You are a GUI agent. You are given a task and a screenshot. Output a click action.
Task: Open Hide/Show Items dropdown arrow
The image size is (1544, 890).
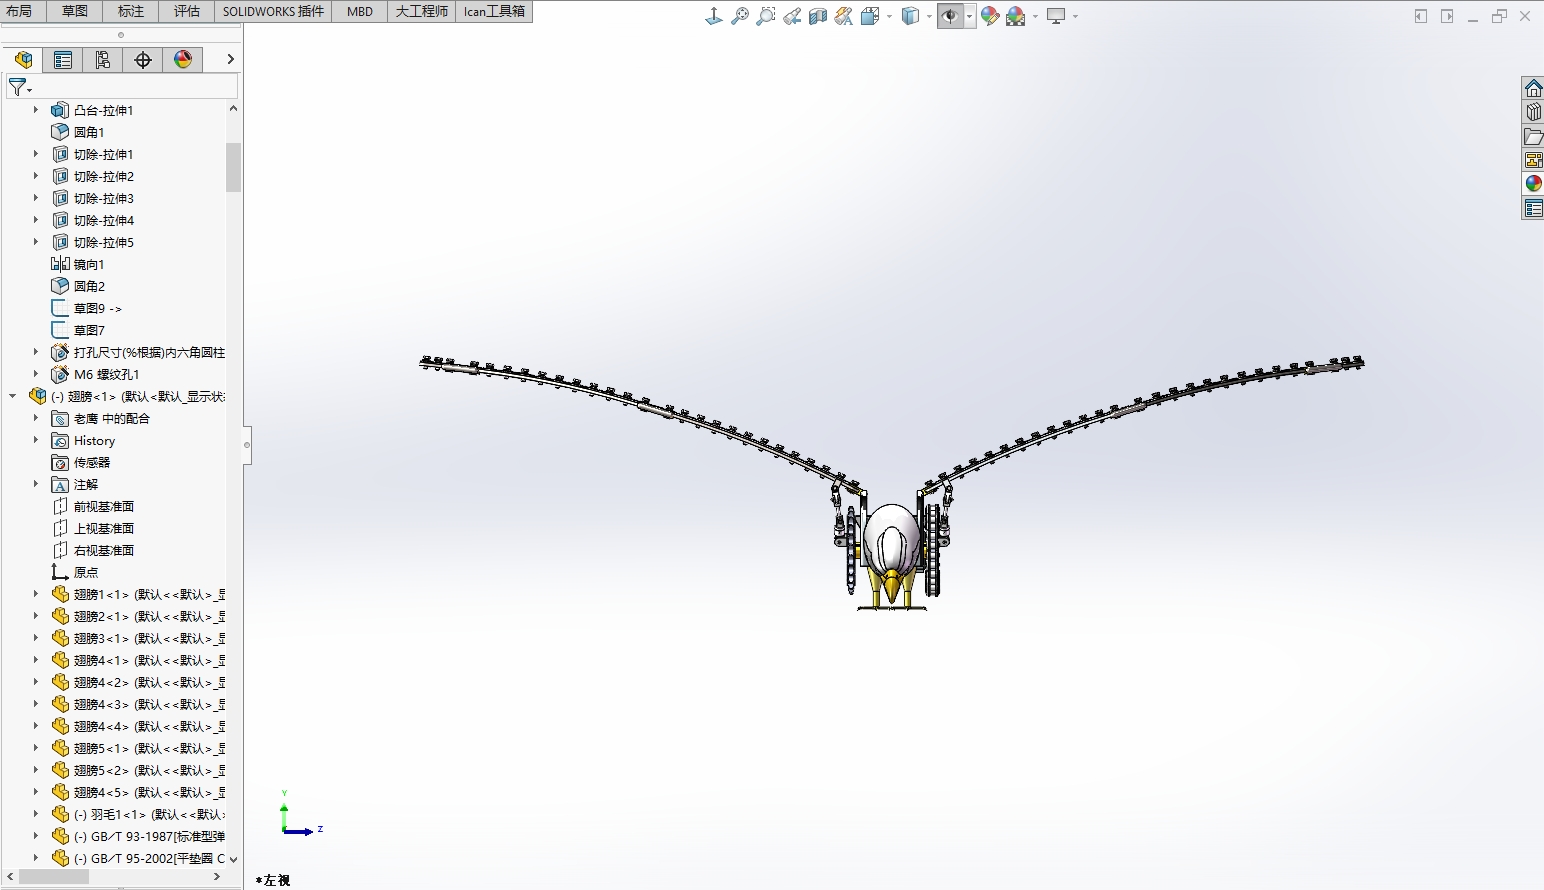pos(970,16)
